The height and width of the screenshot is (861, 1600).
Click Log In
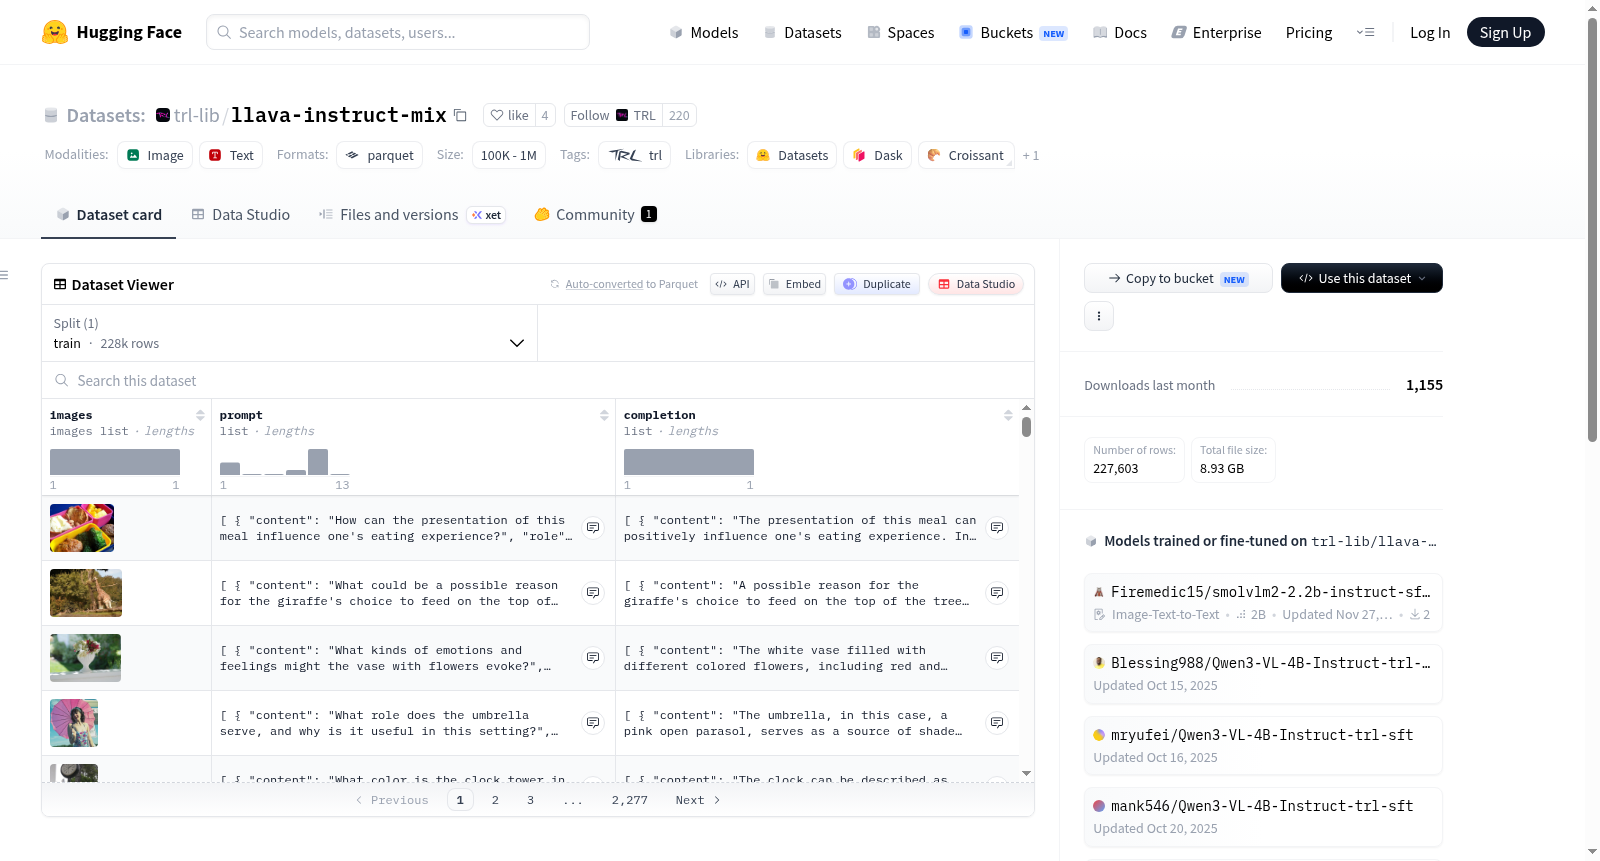tap(1429, 32)
